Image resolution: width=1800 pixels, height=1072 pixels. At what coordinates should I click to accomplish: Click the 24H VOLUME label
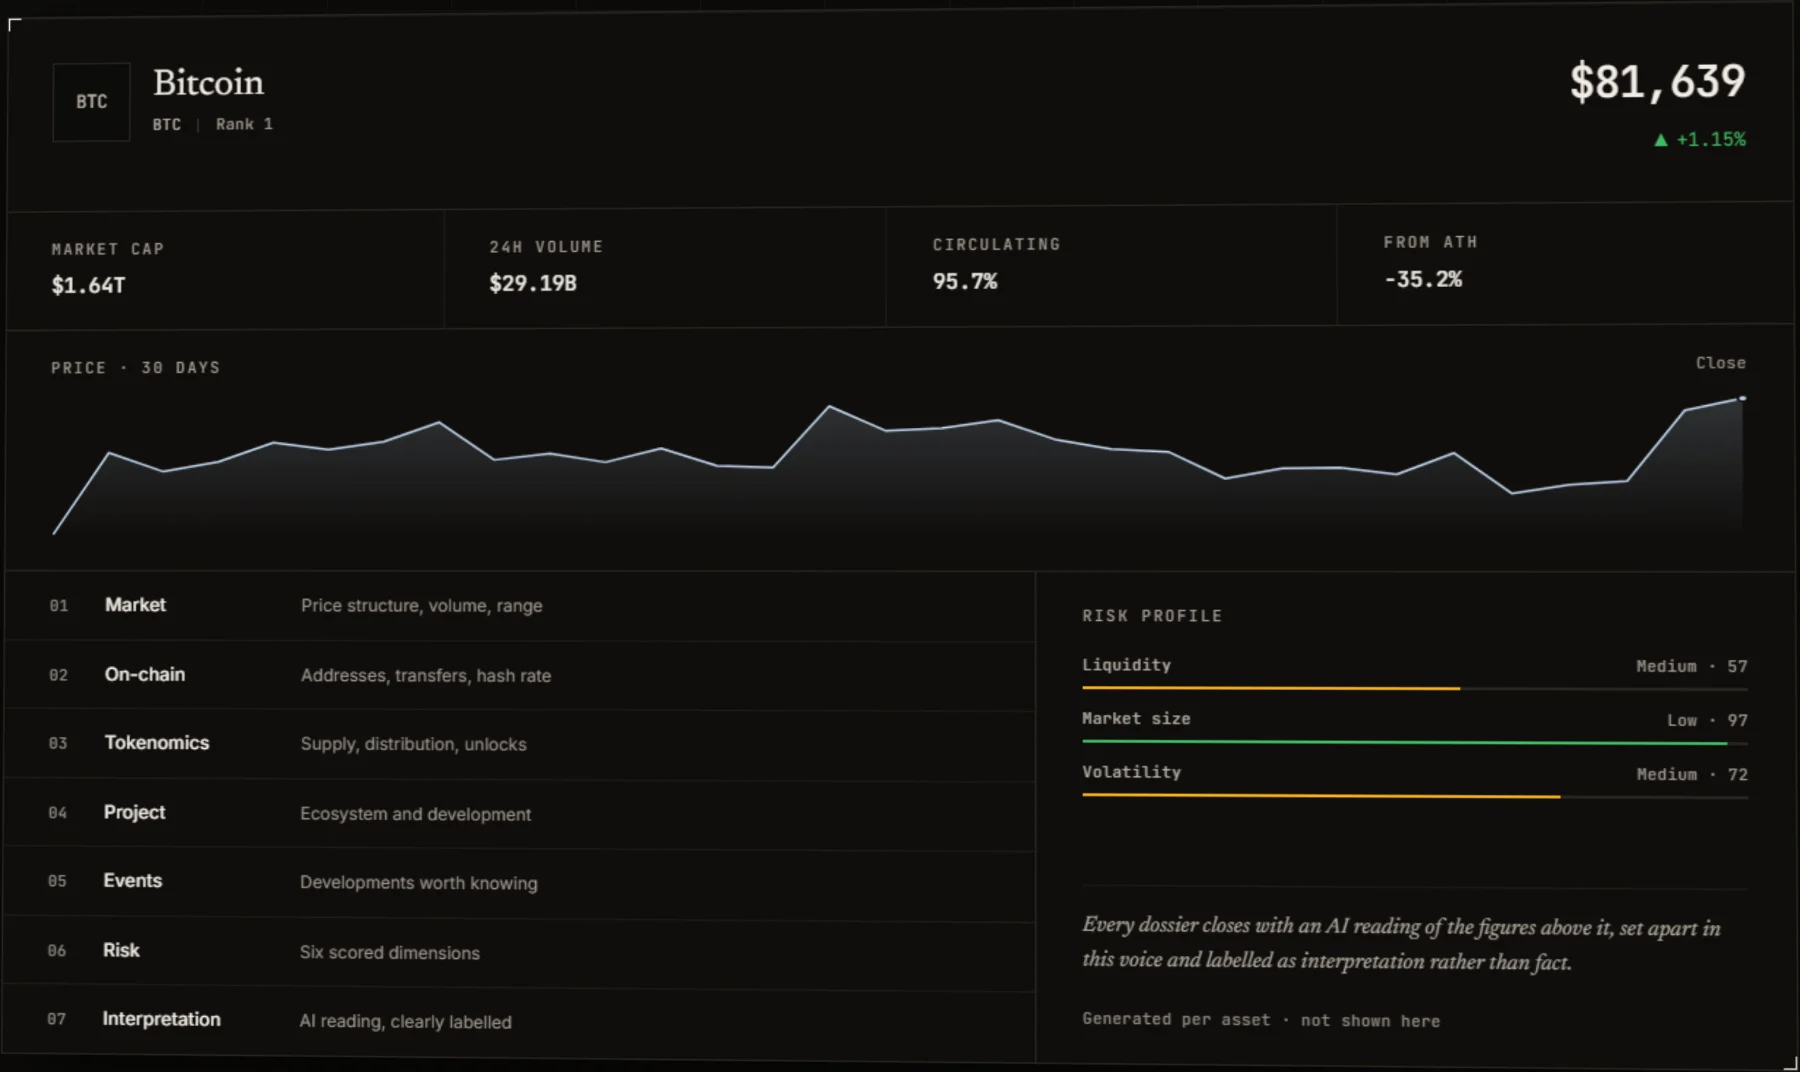[x=546, y=247]
